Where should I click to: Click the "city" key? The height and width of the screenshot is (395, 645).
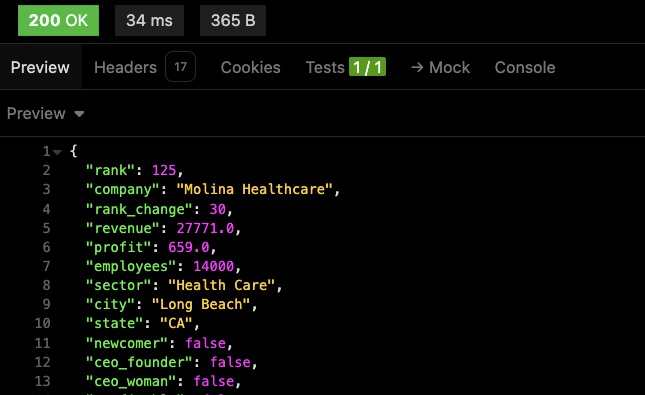(110, 304)
